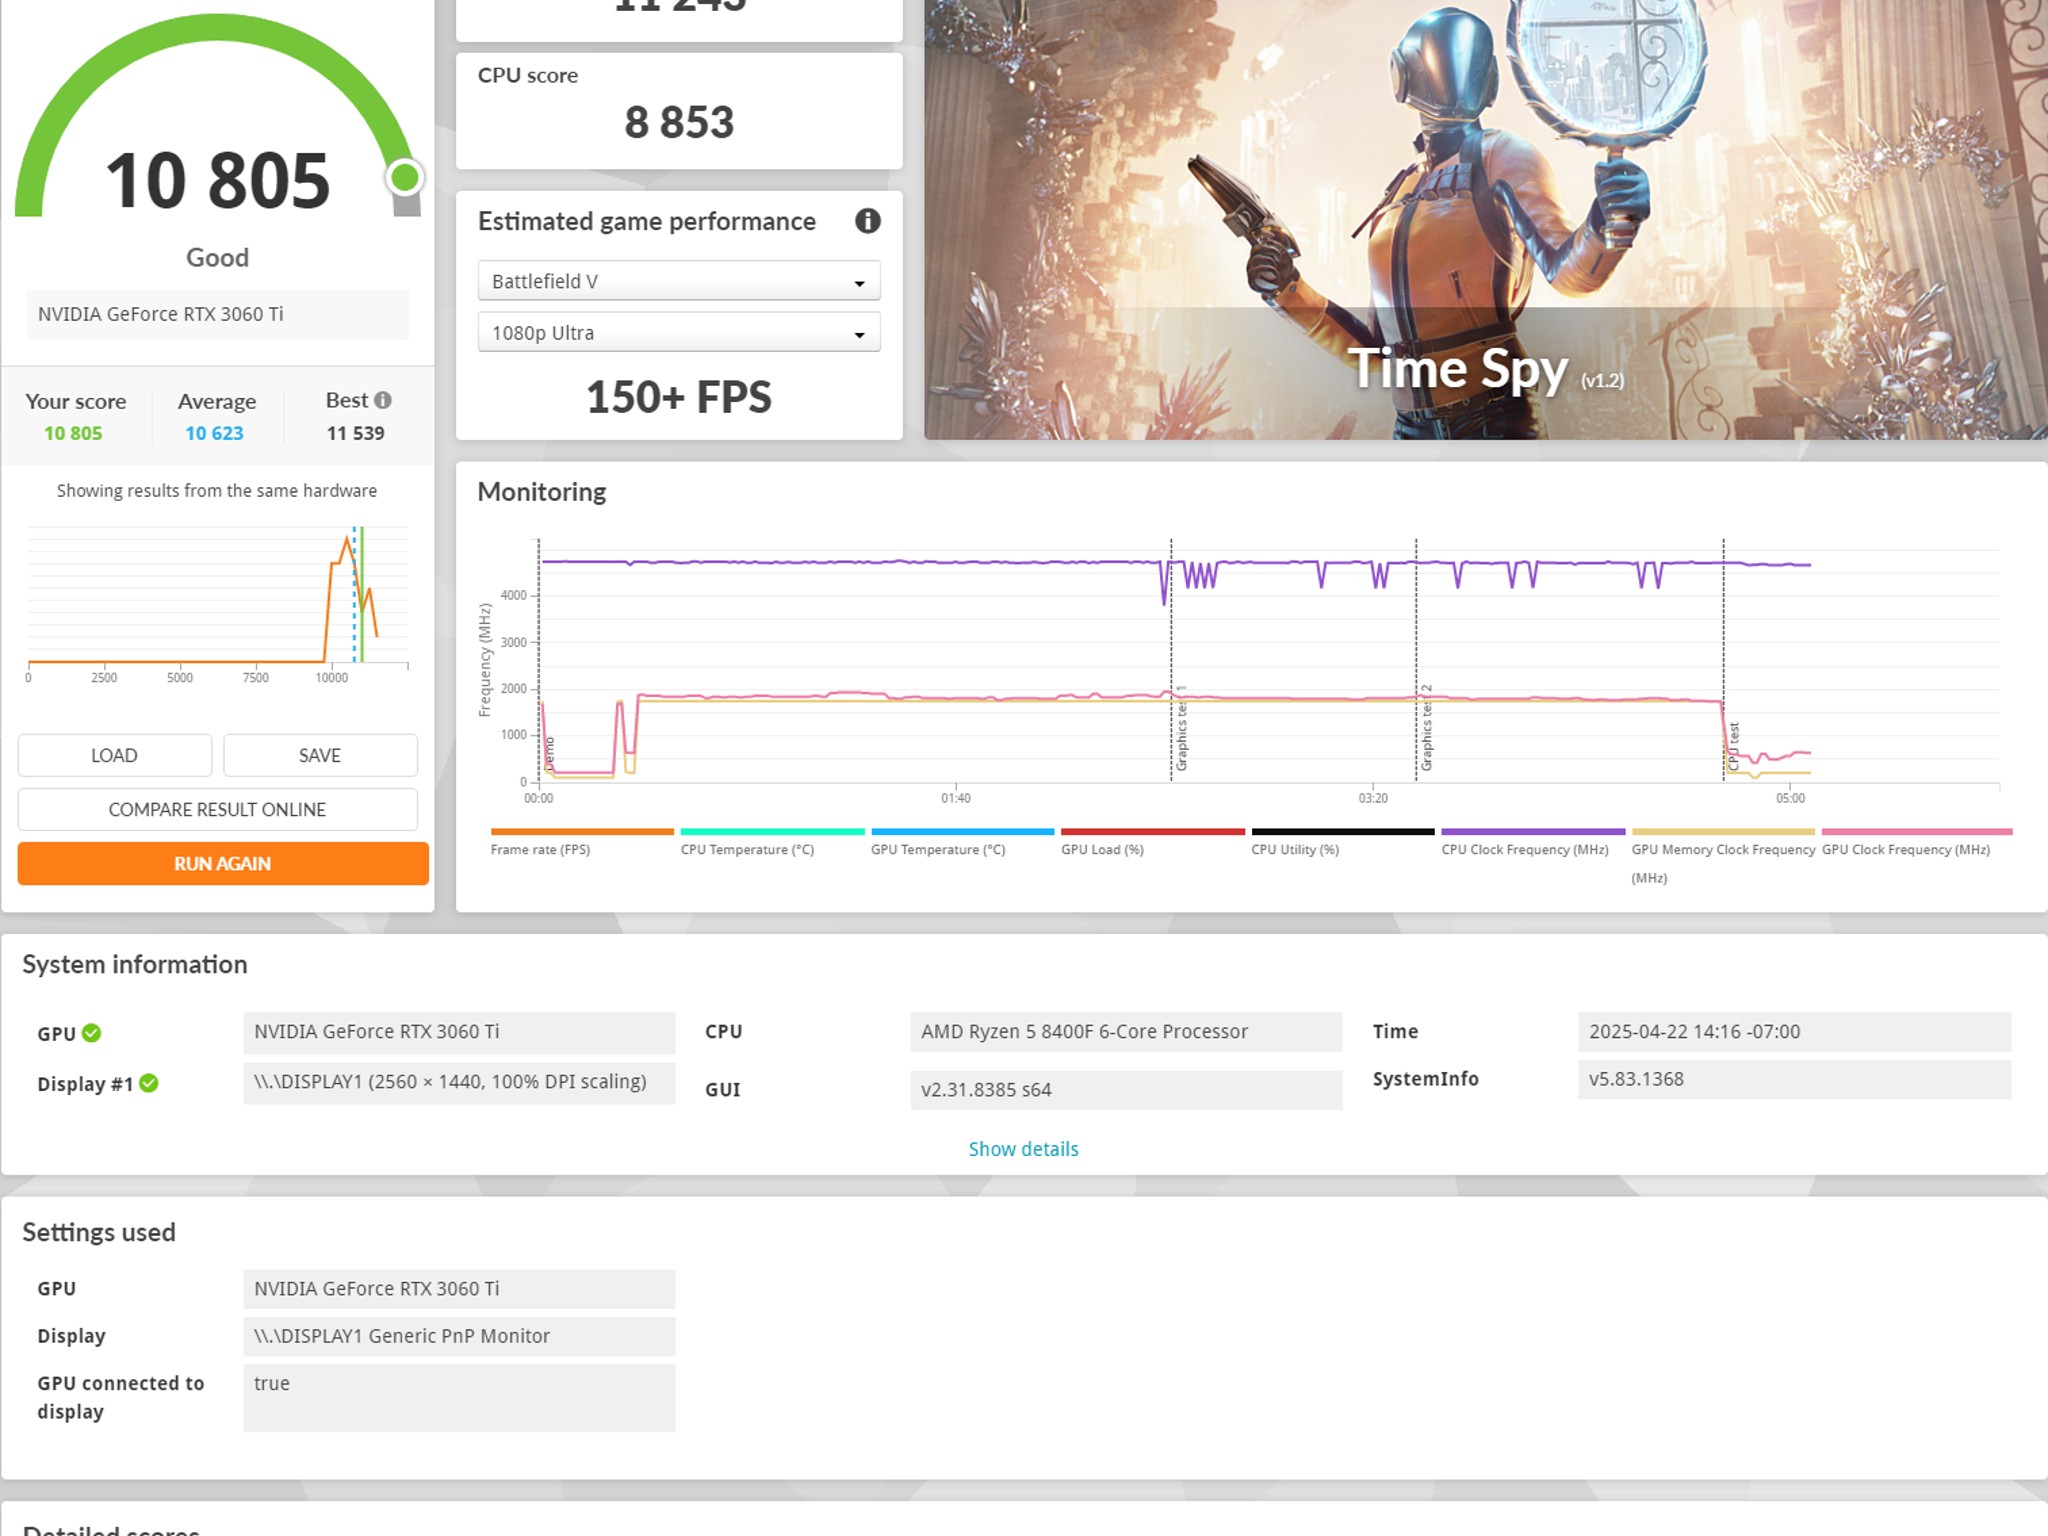
Task: Click the 150+ FPS estimate
Action: (x=679, y=397)
